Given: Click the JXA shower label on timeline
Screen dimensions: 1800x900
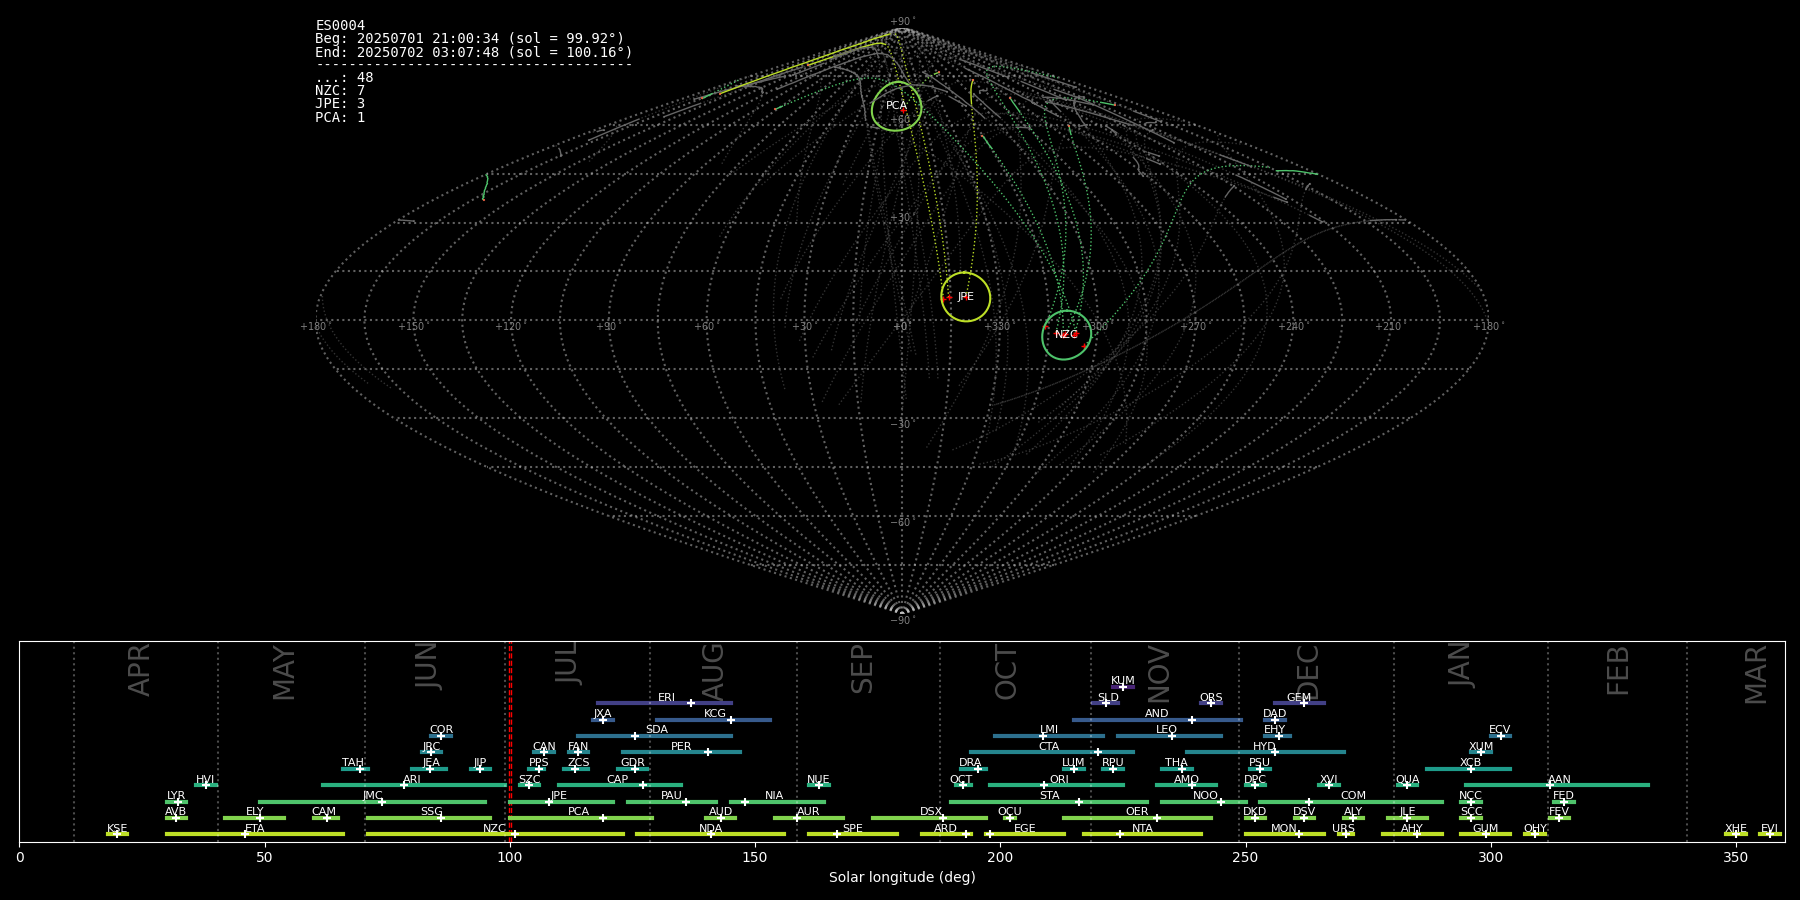Looking at the screenshot, I should pos(602,714).
